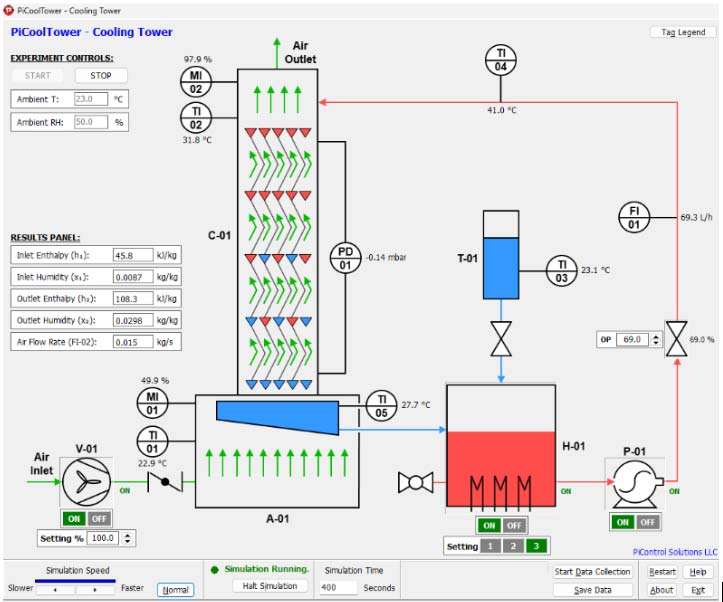Click the Simulation Time field

tap(338, 587)
